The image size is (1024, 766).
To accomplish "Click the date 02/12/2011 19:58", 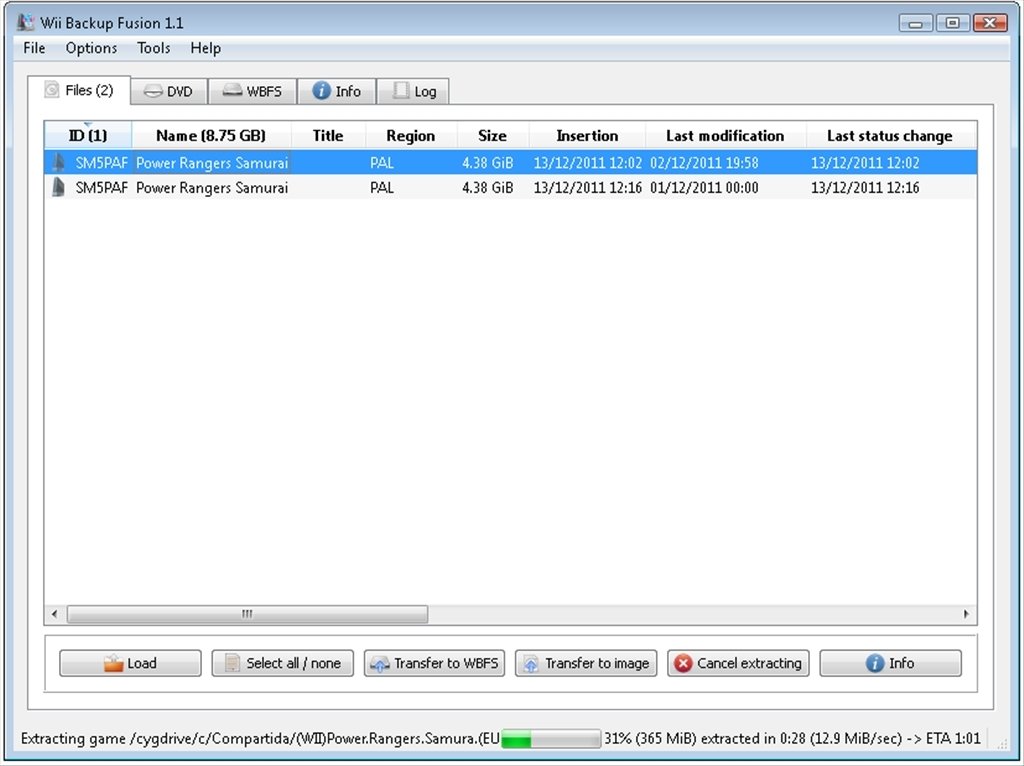I will click(x=704, y=163).
